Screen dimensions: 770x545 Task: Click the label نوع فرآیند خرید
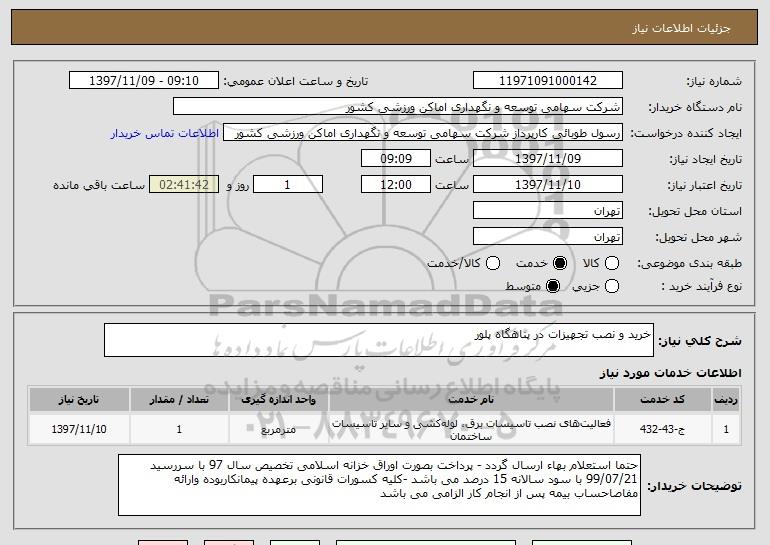point(702,286)
